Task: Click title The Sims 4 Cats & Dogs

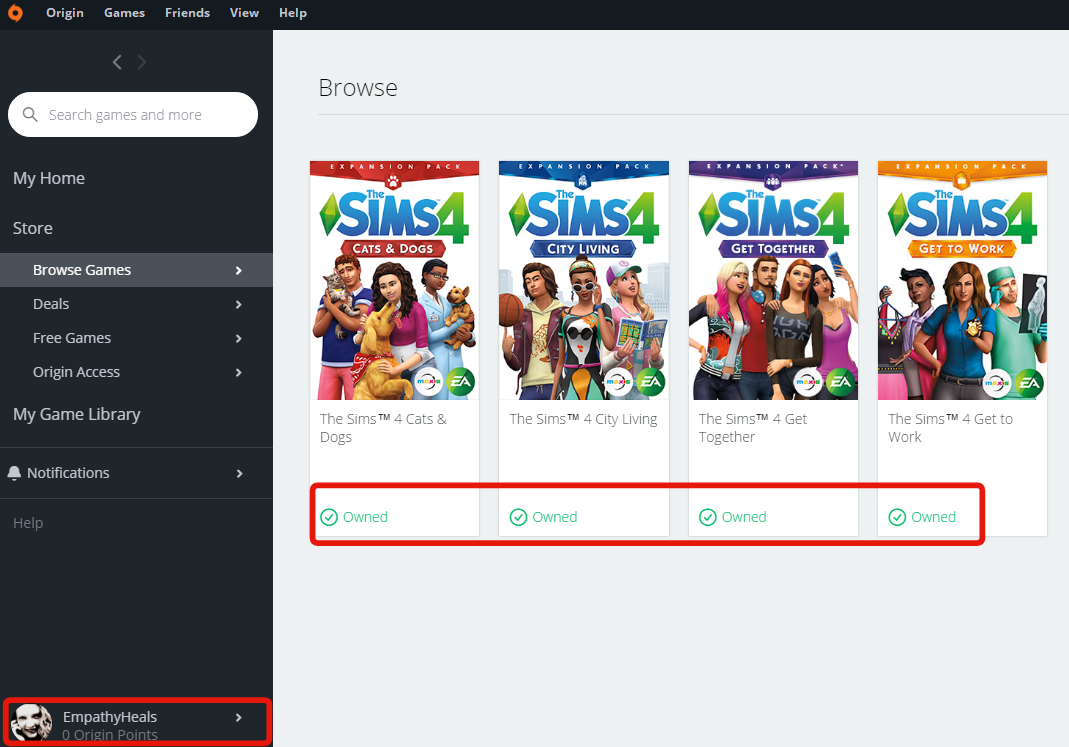Action: (383, 428)
